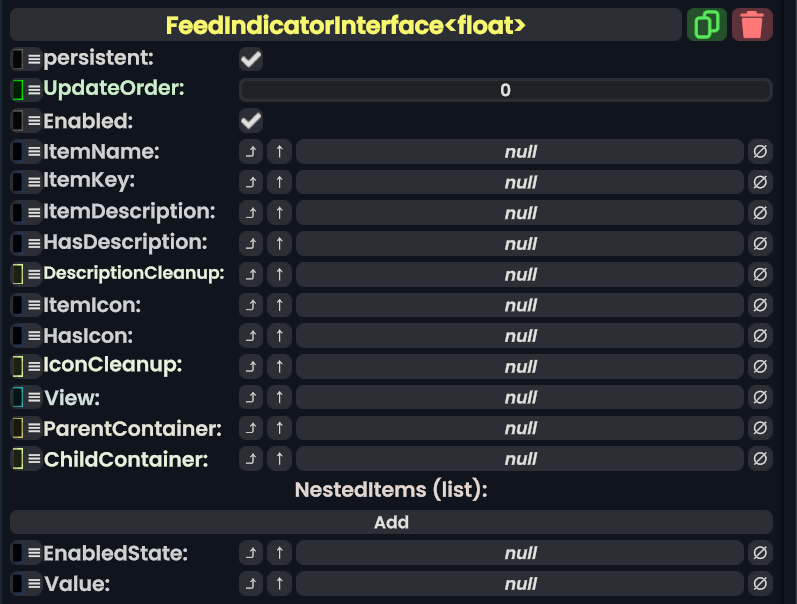Click the green duplicate component icon

click(707, 25)
